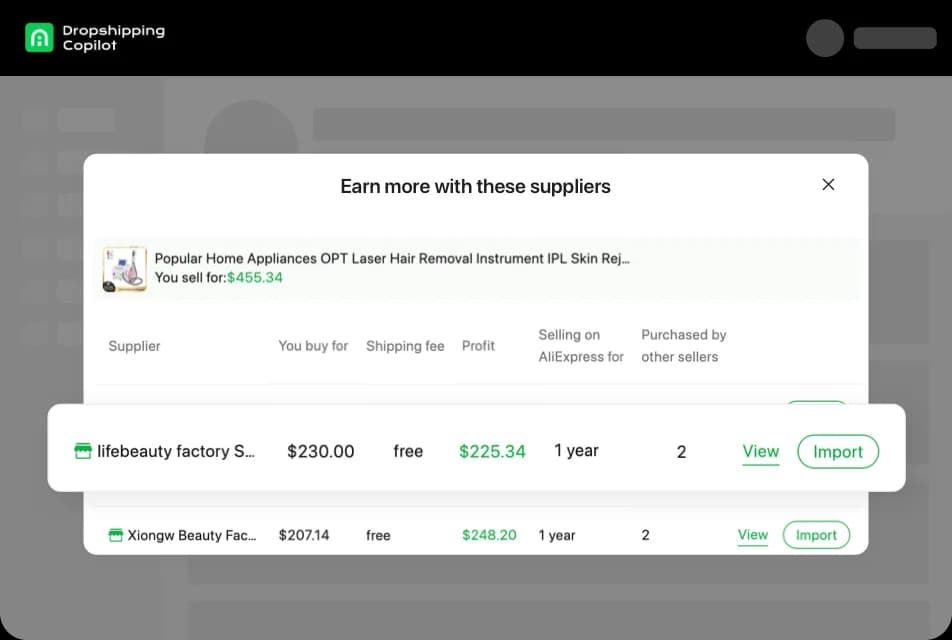The image size is (952, 640).
Task: Click the Xiongw Beauty store icon
Action: tap(115, 535)
